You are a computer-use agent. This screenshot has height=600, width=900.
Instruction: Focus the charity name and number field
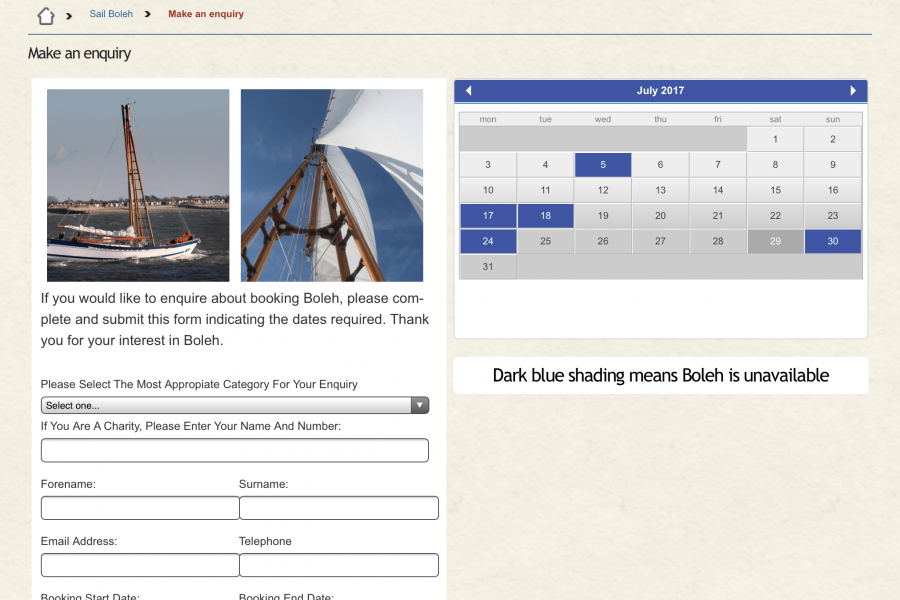(235, 450)
